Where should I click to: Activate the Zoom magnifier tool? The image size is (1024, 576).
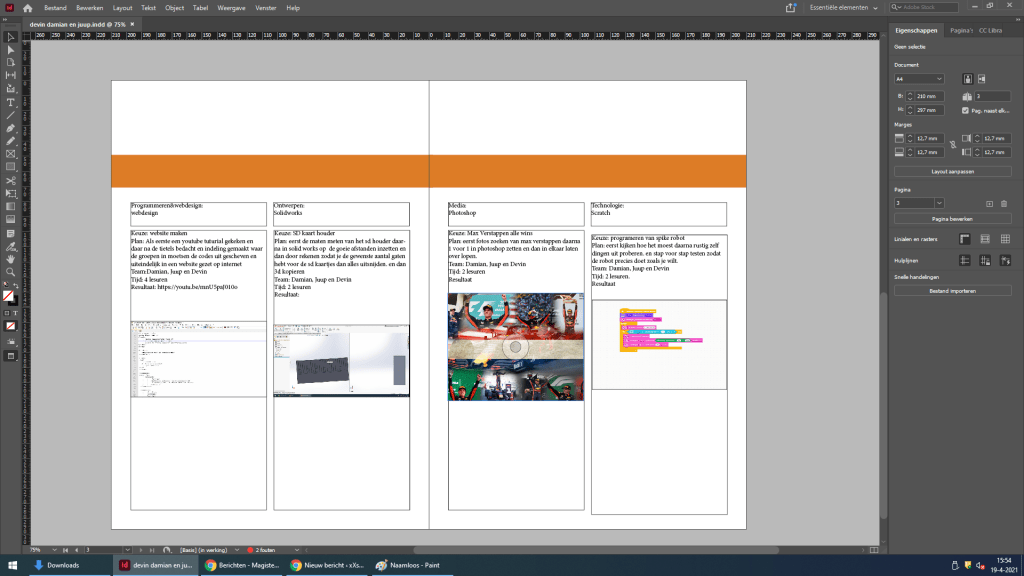pos(10,271)
